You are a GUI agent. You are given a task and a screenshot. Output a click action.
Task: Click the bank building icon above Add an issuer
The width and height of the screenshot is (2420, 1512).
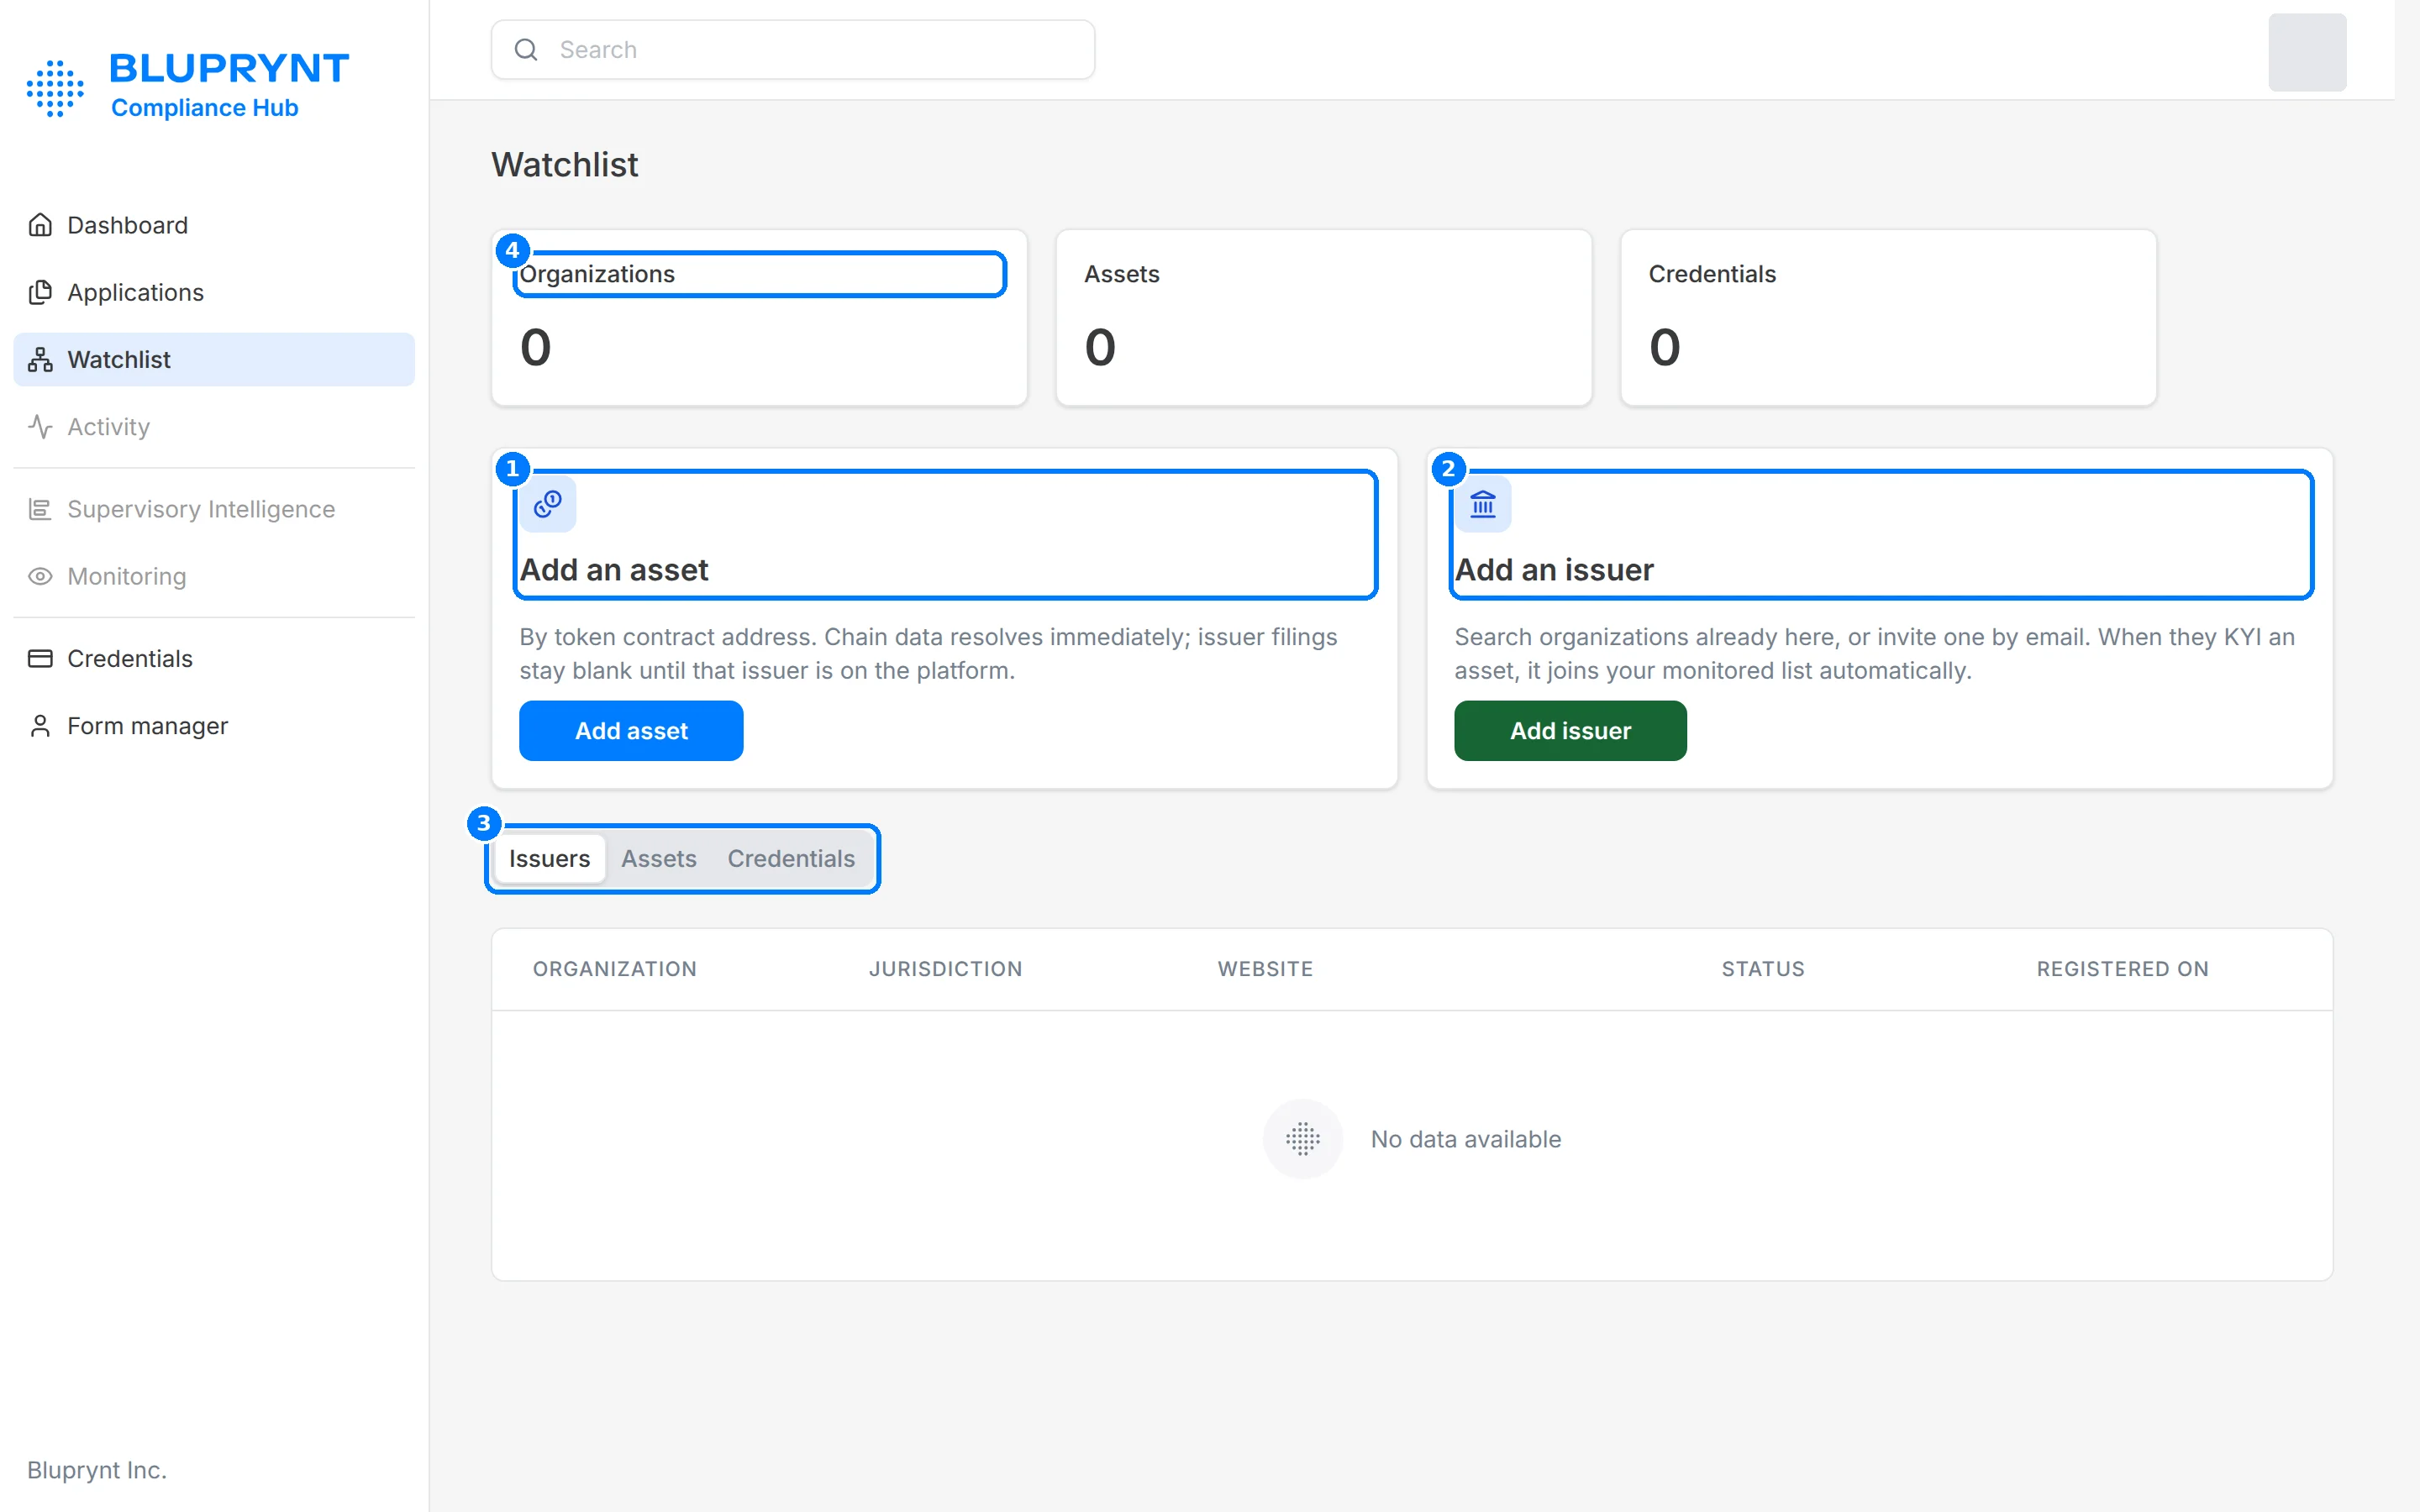(x=1483, y=504)
